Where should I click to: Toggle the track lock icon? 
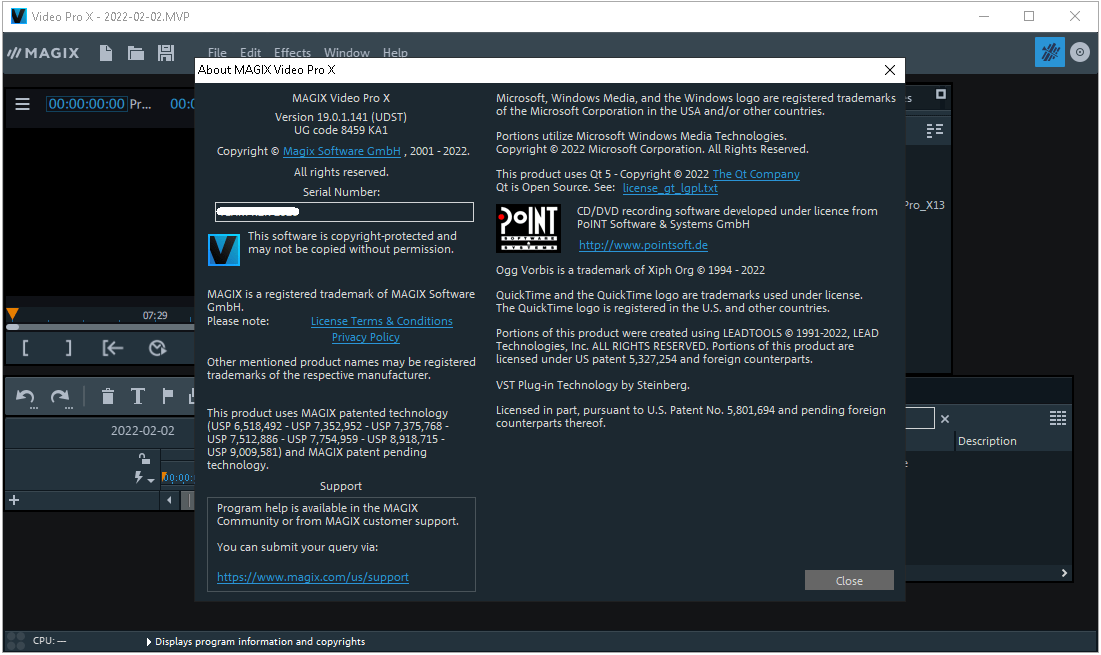pos(144,458)
